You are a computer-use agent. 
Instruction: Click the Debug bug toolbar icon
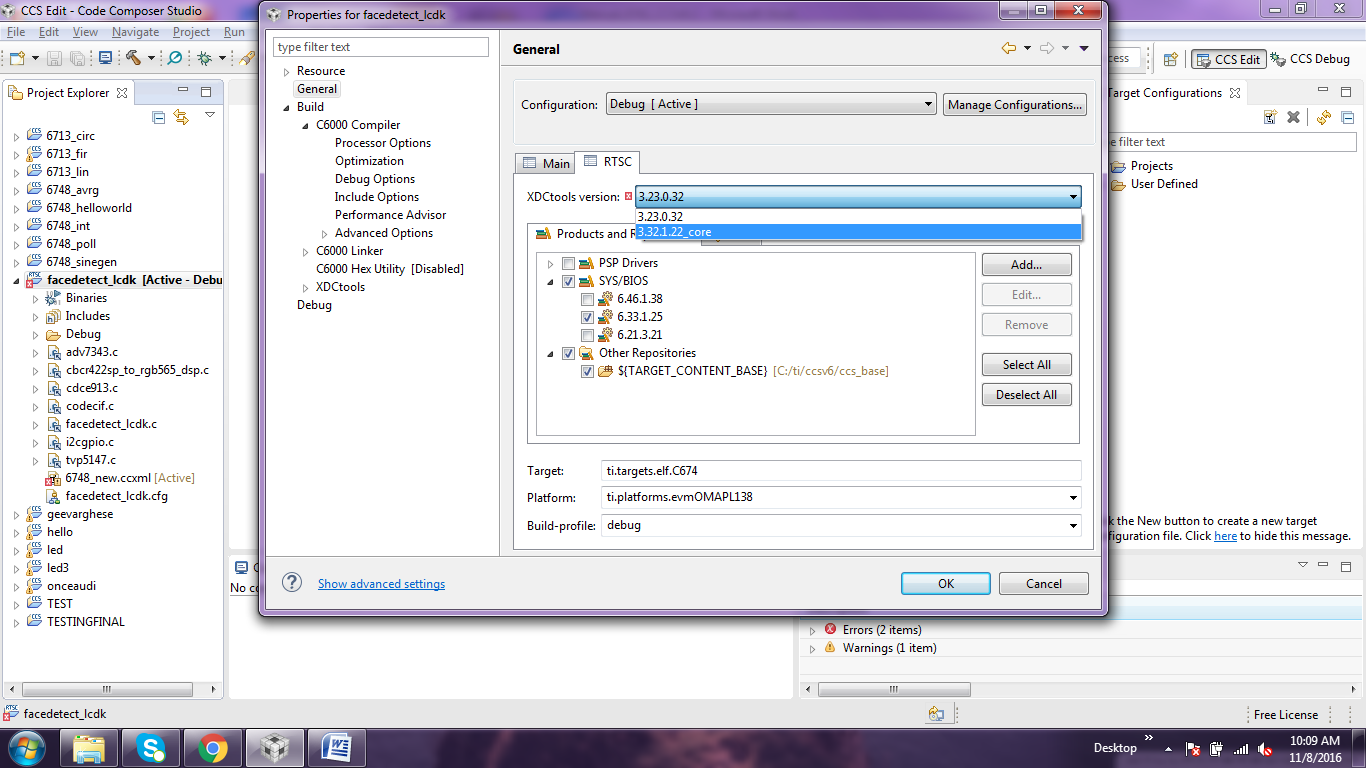(x=204, y=58)
